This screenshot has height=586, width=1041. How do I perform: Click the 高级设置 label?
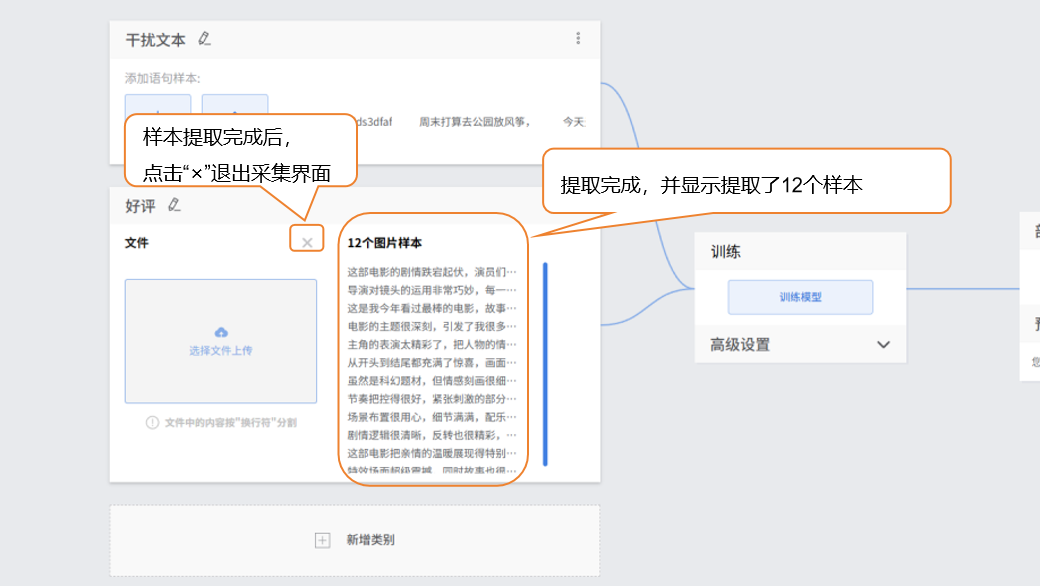[x=740, y=345]
